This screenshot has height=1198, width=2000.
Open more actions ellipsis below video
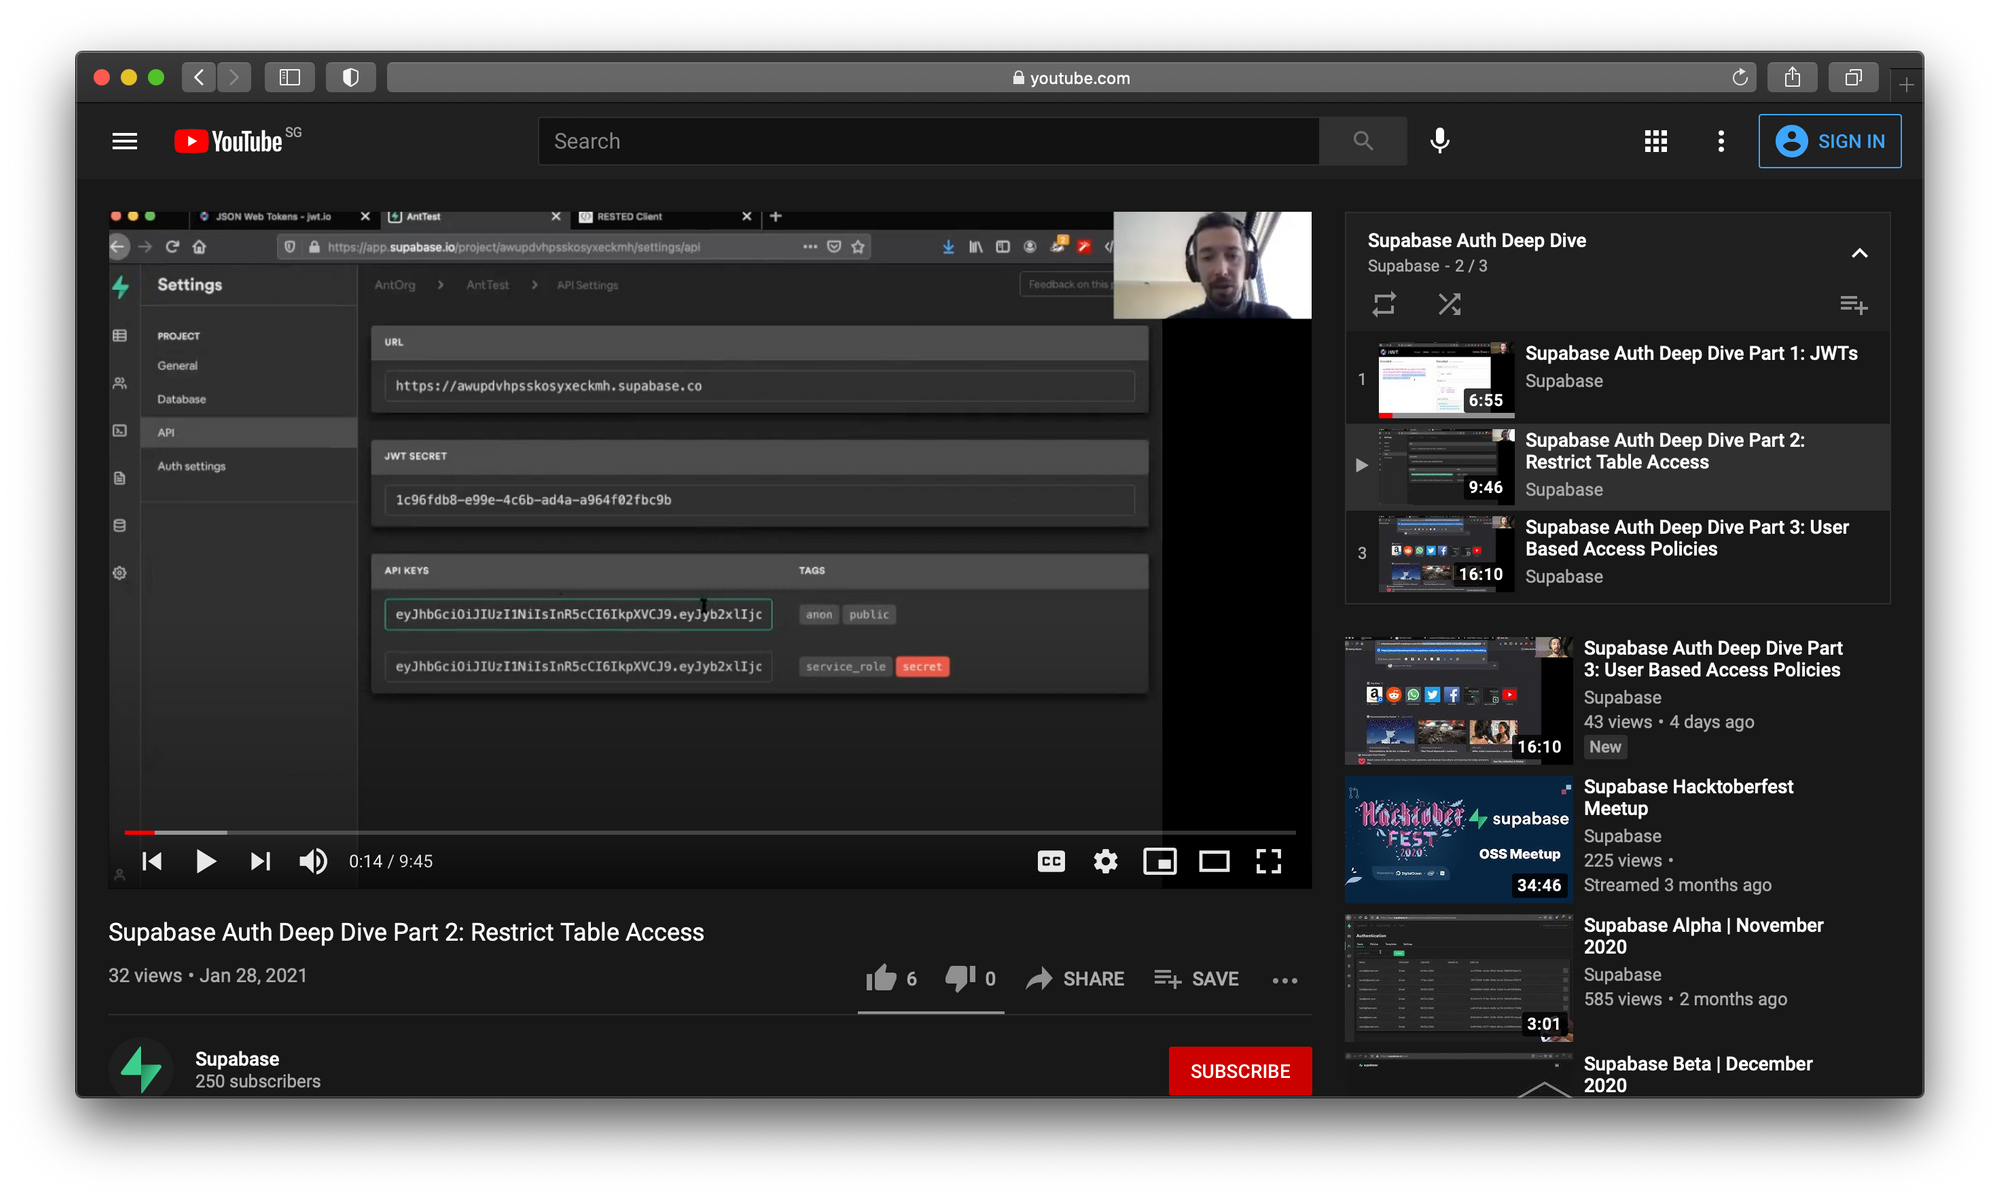(x=1284, y=980)
